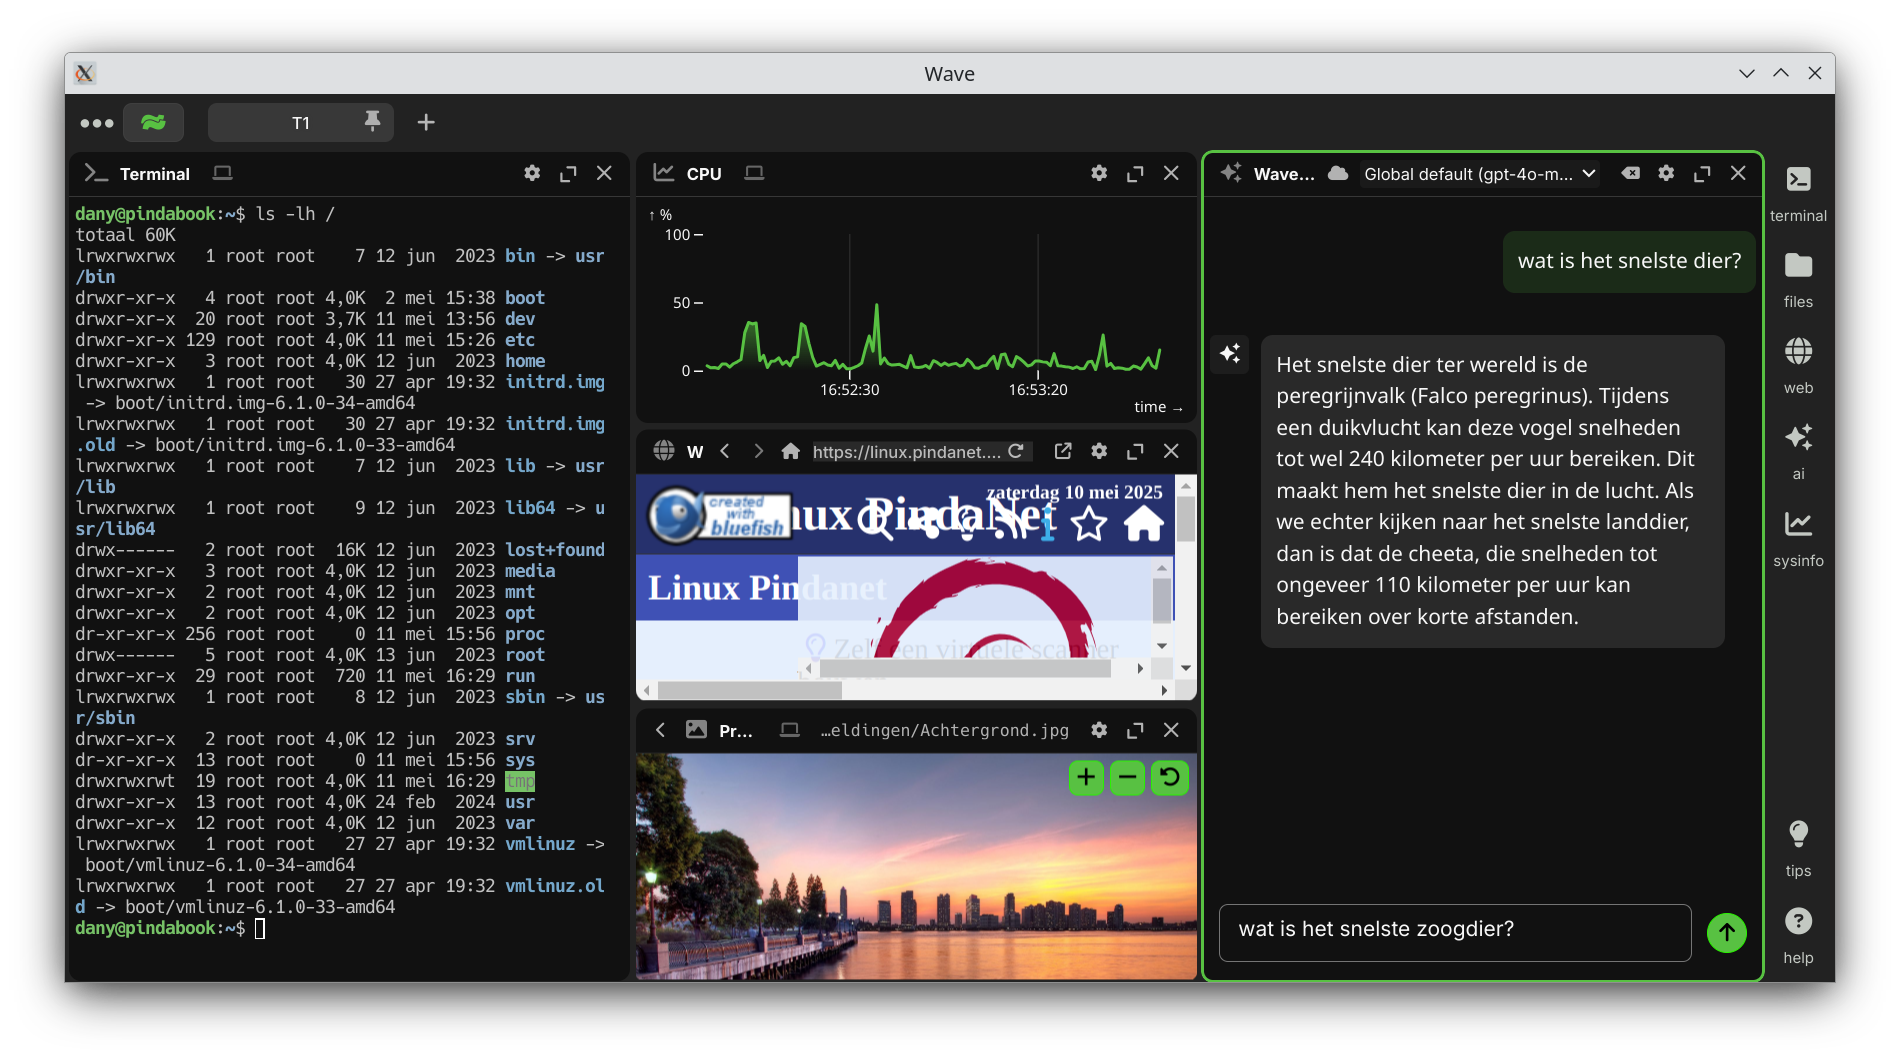Screen dimensions: 1900x1059
Task: Open tips in sidebar
Action: click(1798, 848)
